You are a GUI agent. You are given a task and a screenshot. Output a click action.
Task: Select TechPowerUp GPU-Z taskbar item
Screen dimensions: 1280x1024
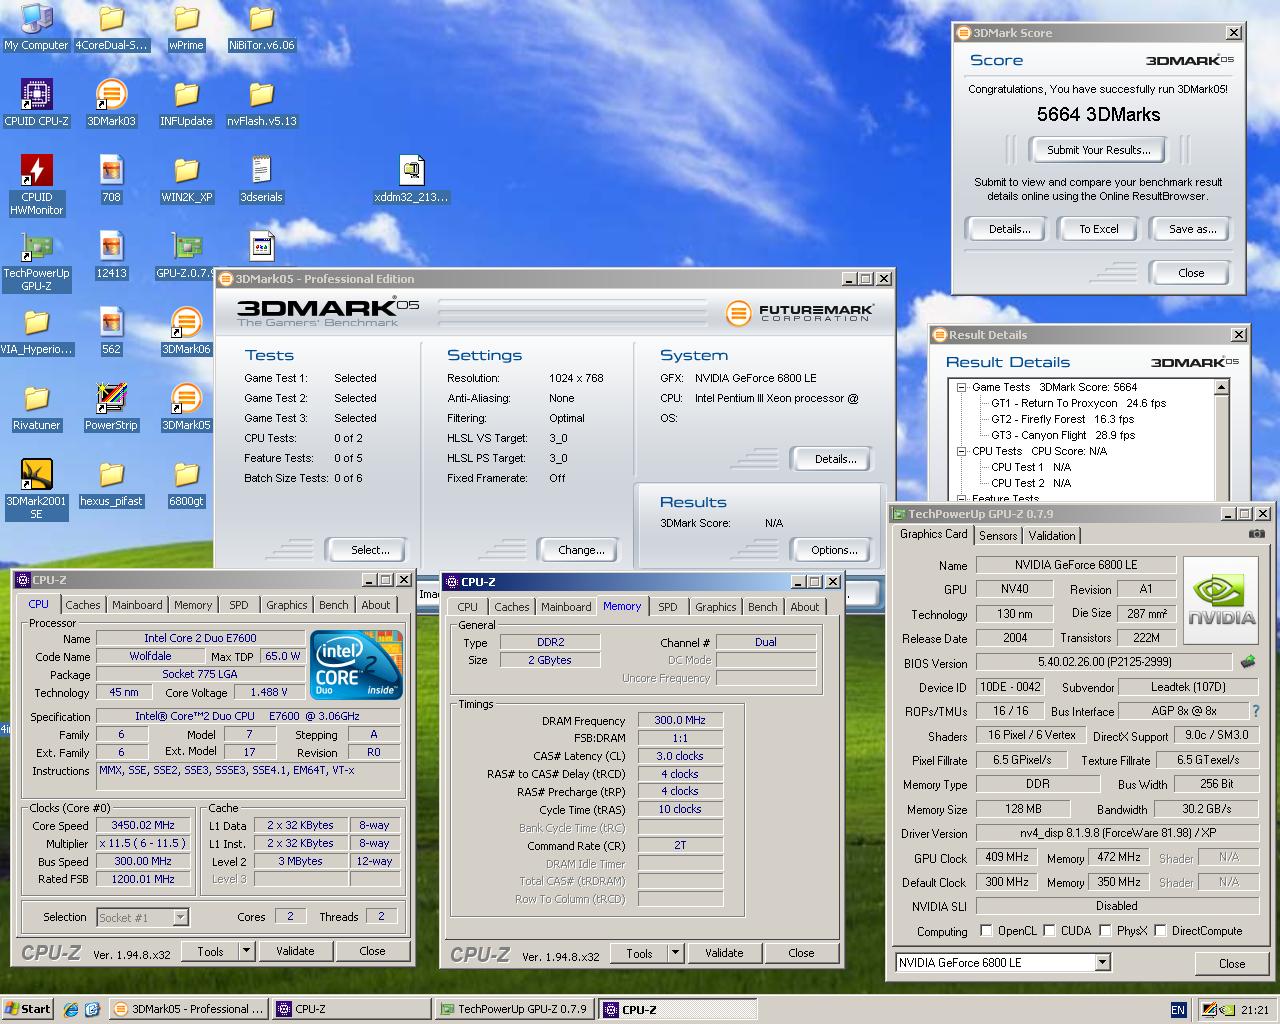tap(515, 1009)
